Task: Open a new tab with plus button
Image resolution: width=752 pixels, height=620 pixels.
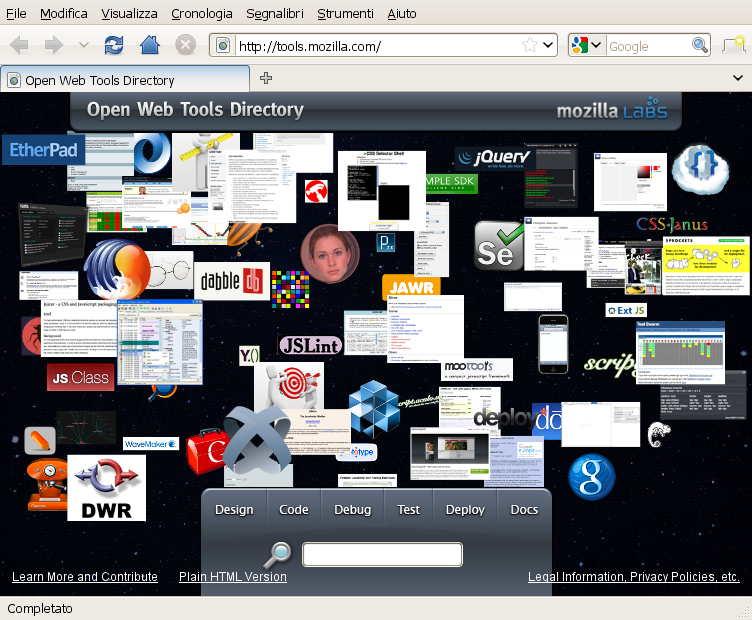Action: tap(266, 78)
